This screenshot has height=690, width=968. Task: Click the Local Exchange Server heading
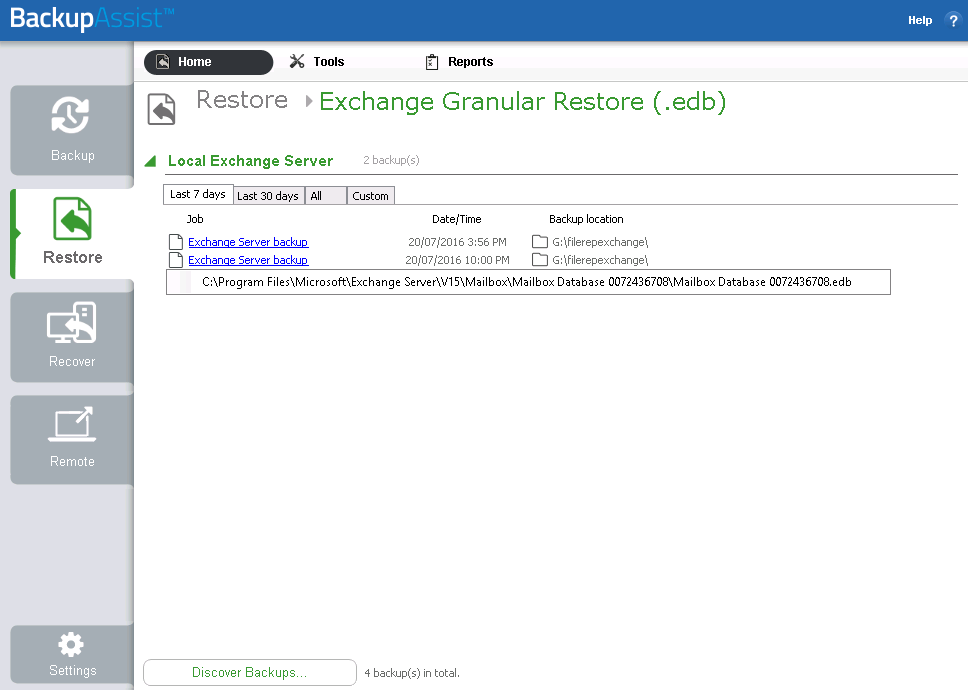(x=251, y=161)
